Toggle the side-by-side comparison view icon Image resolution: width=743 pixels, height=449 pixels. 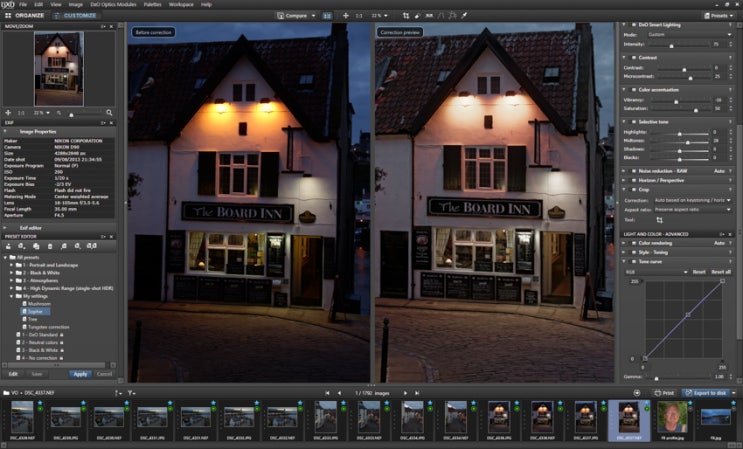(x=327, y=16)
